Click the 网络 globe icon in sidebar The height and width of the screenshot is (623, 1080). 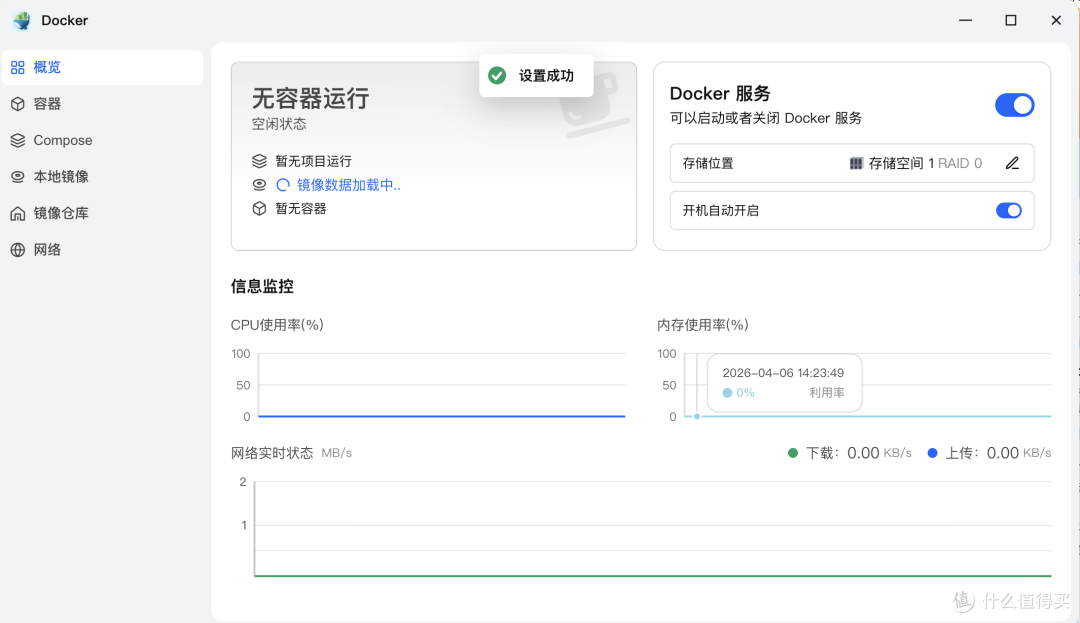18,250
